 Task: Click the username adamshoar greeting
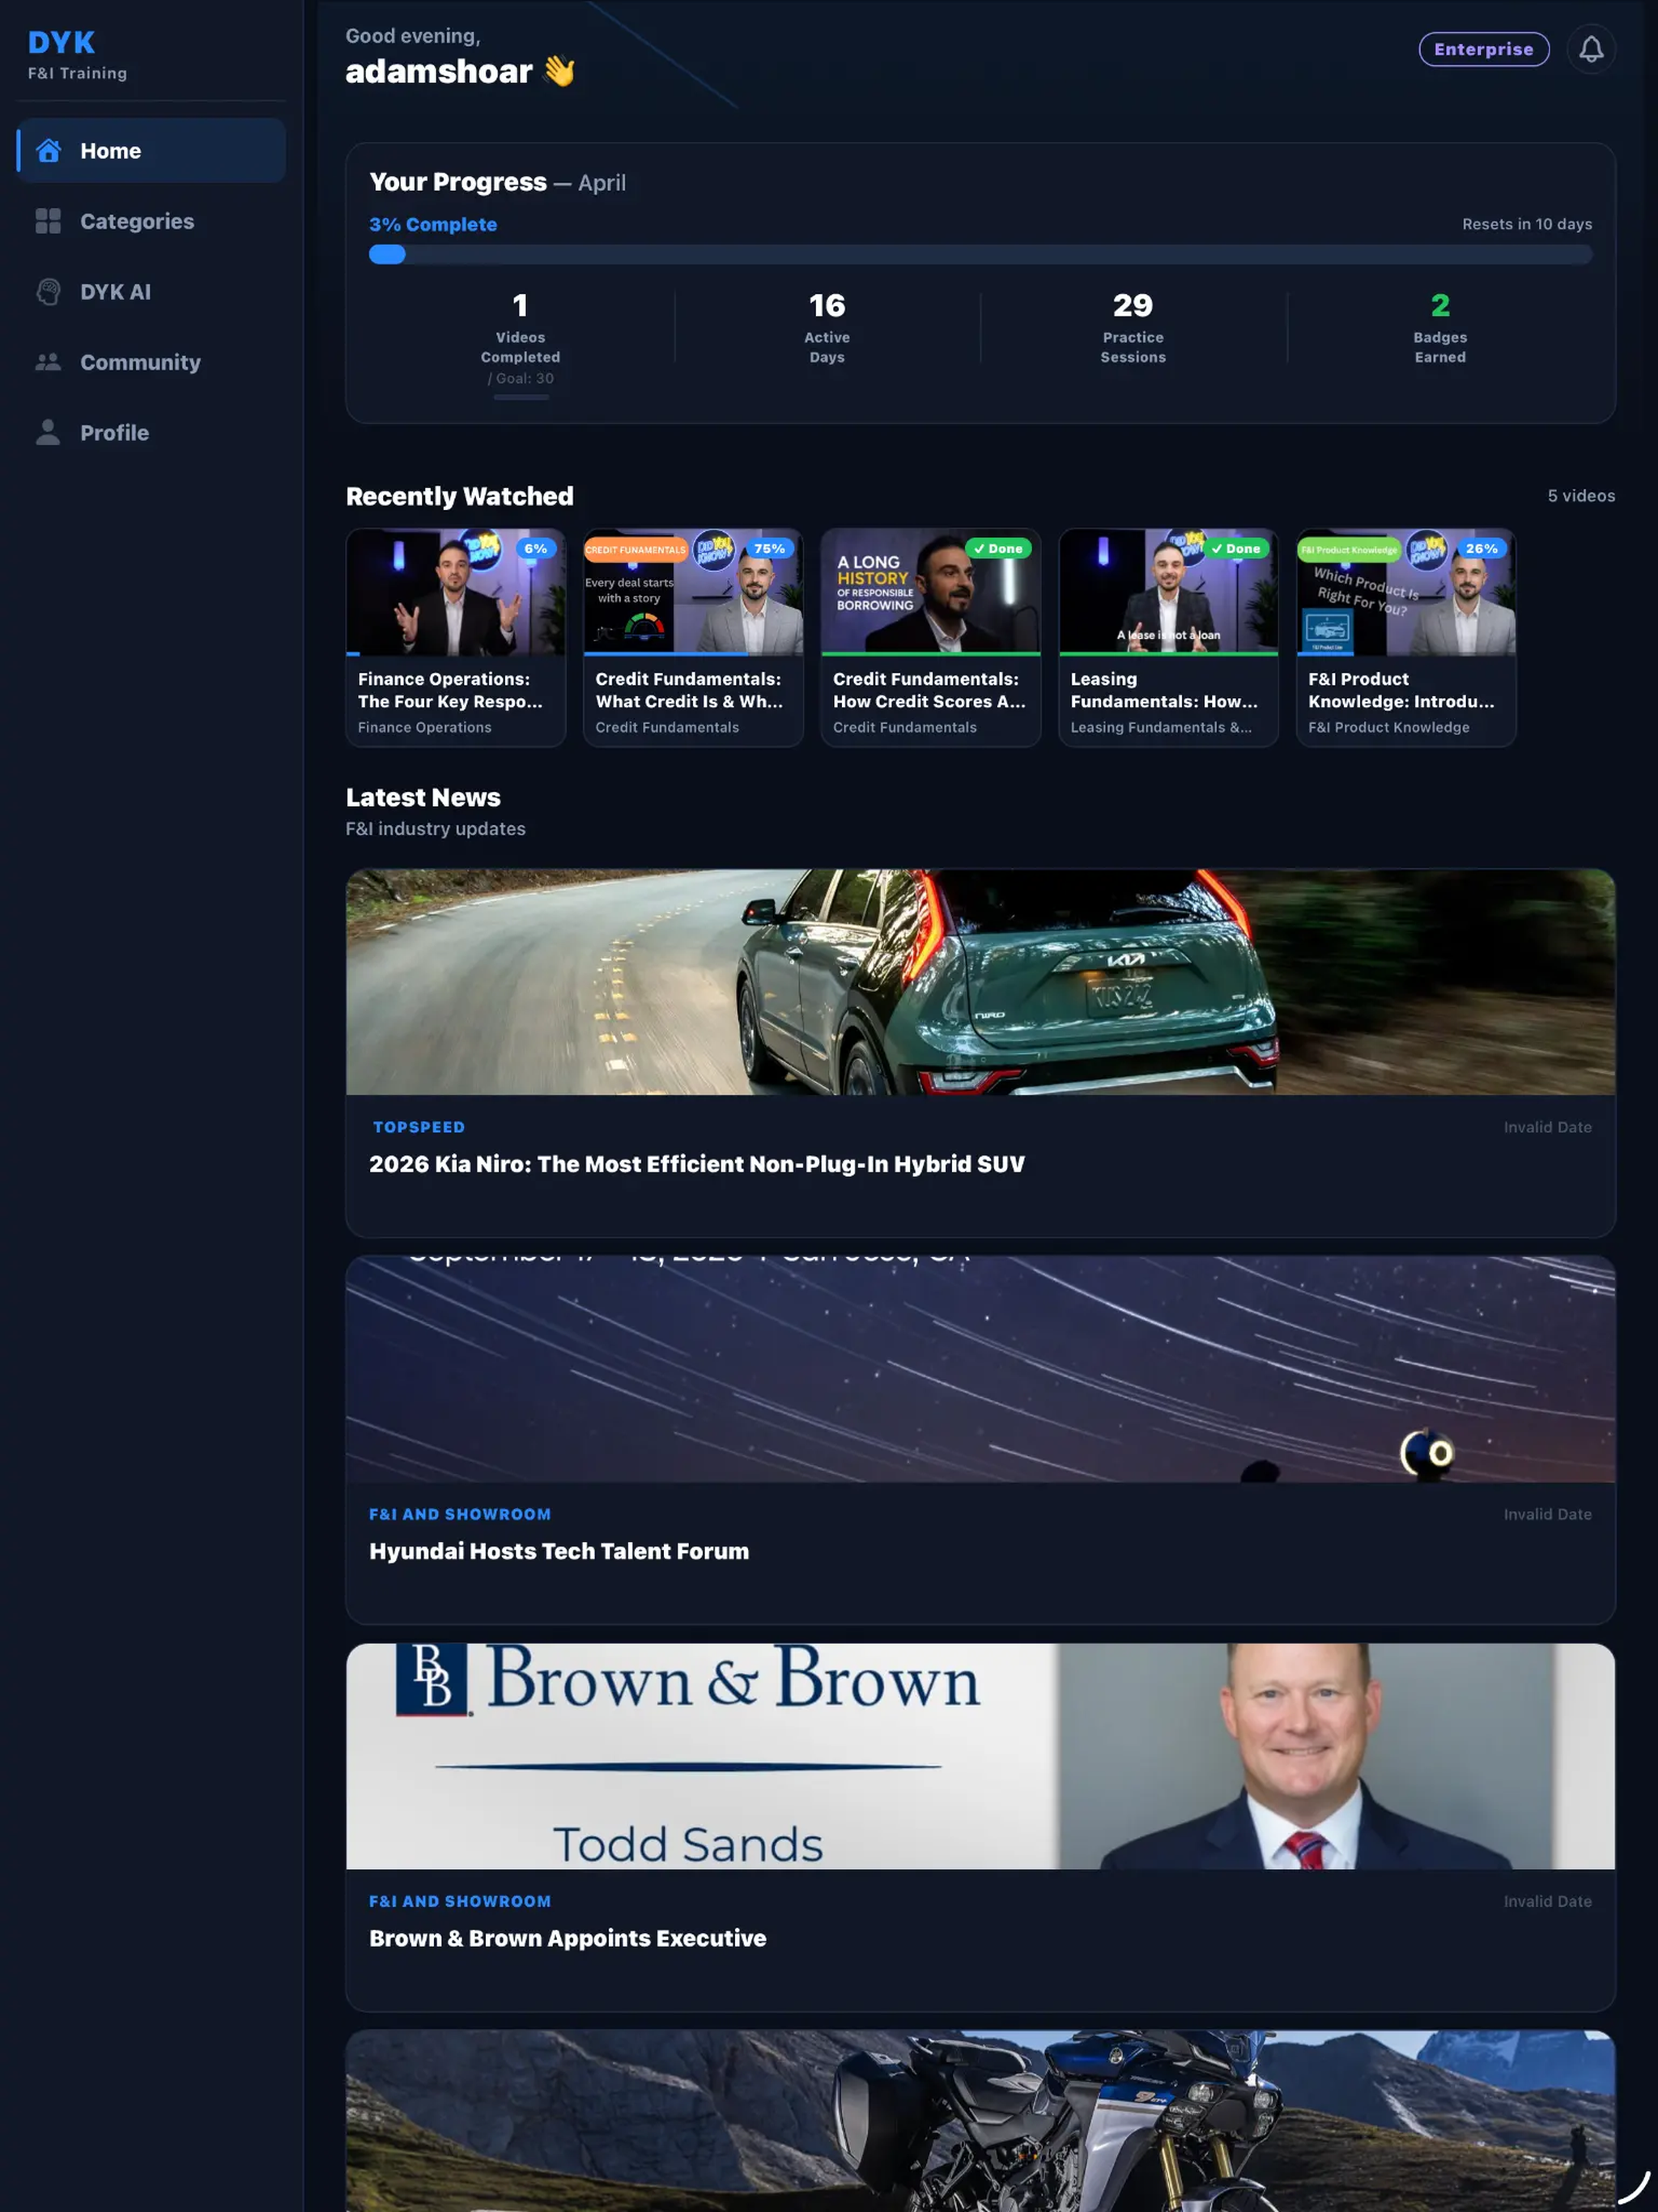click(439, 71)
